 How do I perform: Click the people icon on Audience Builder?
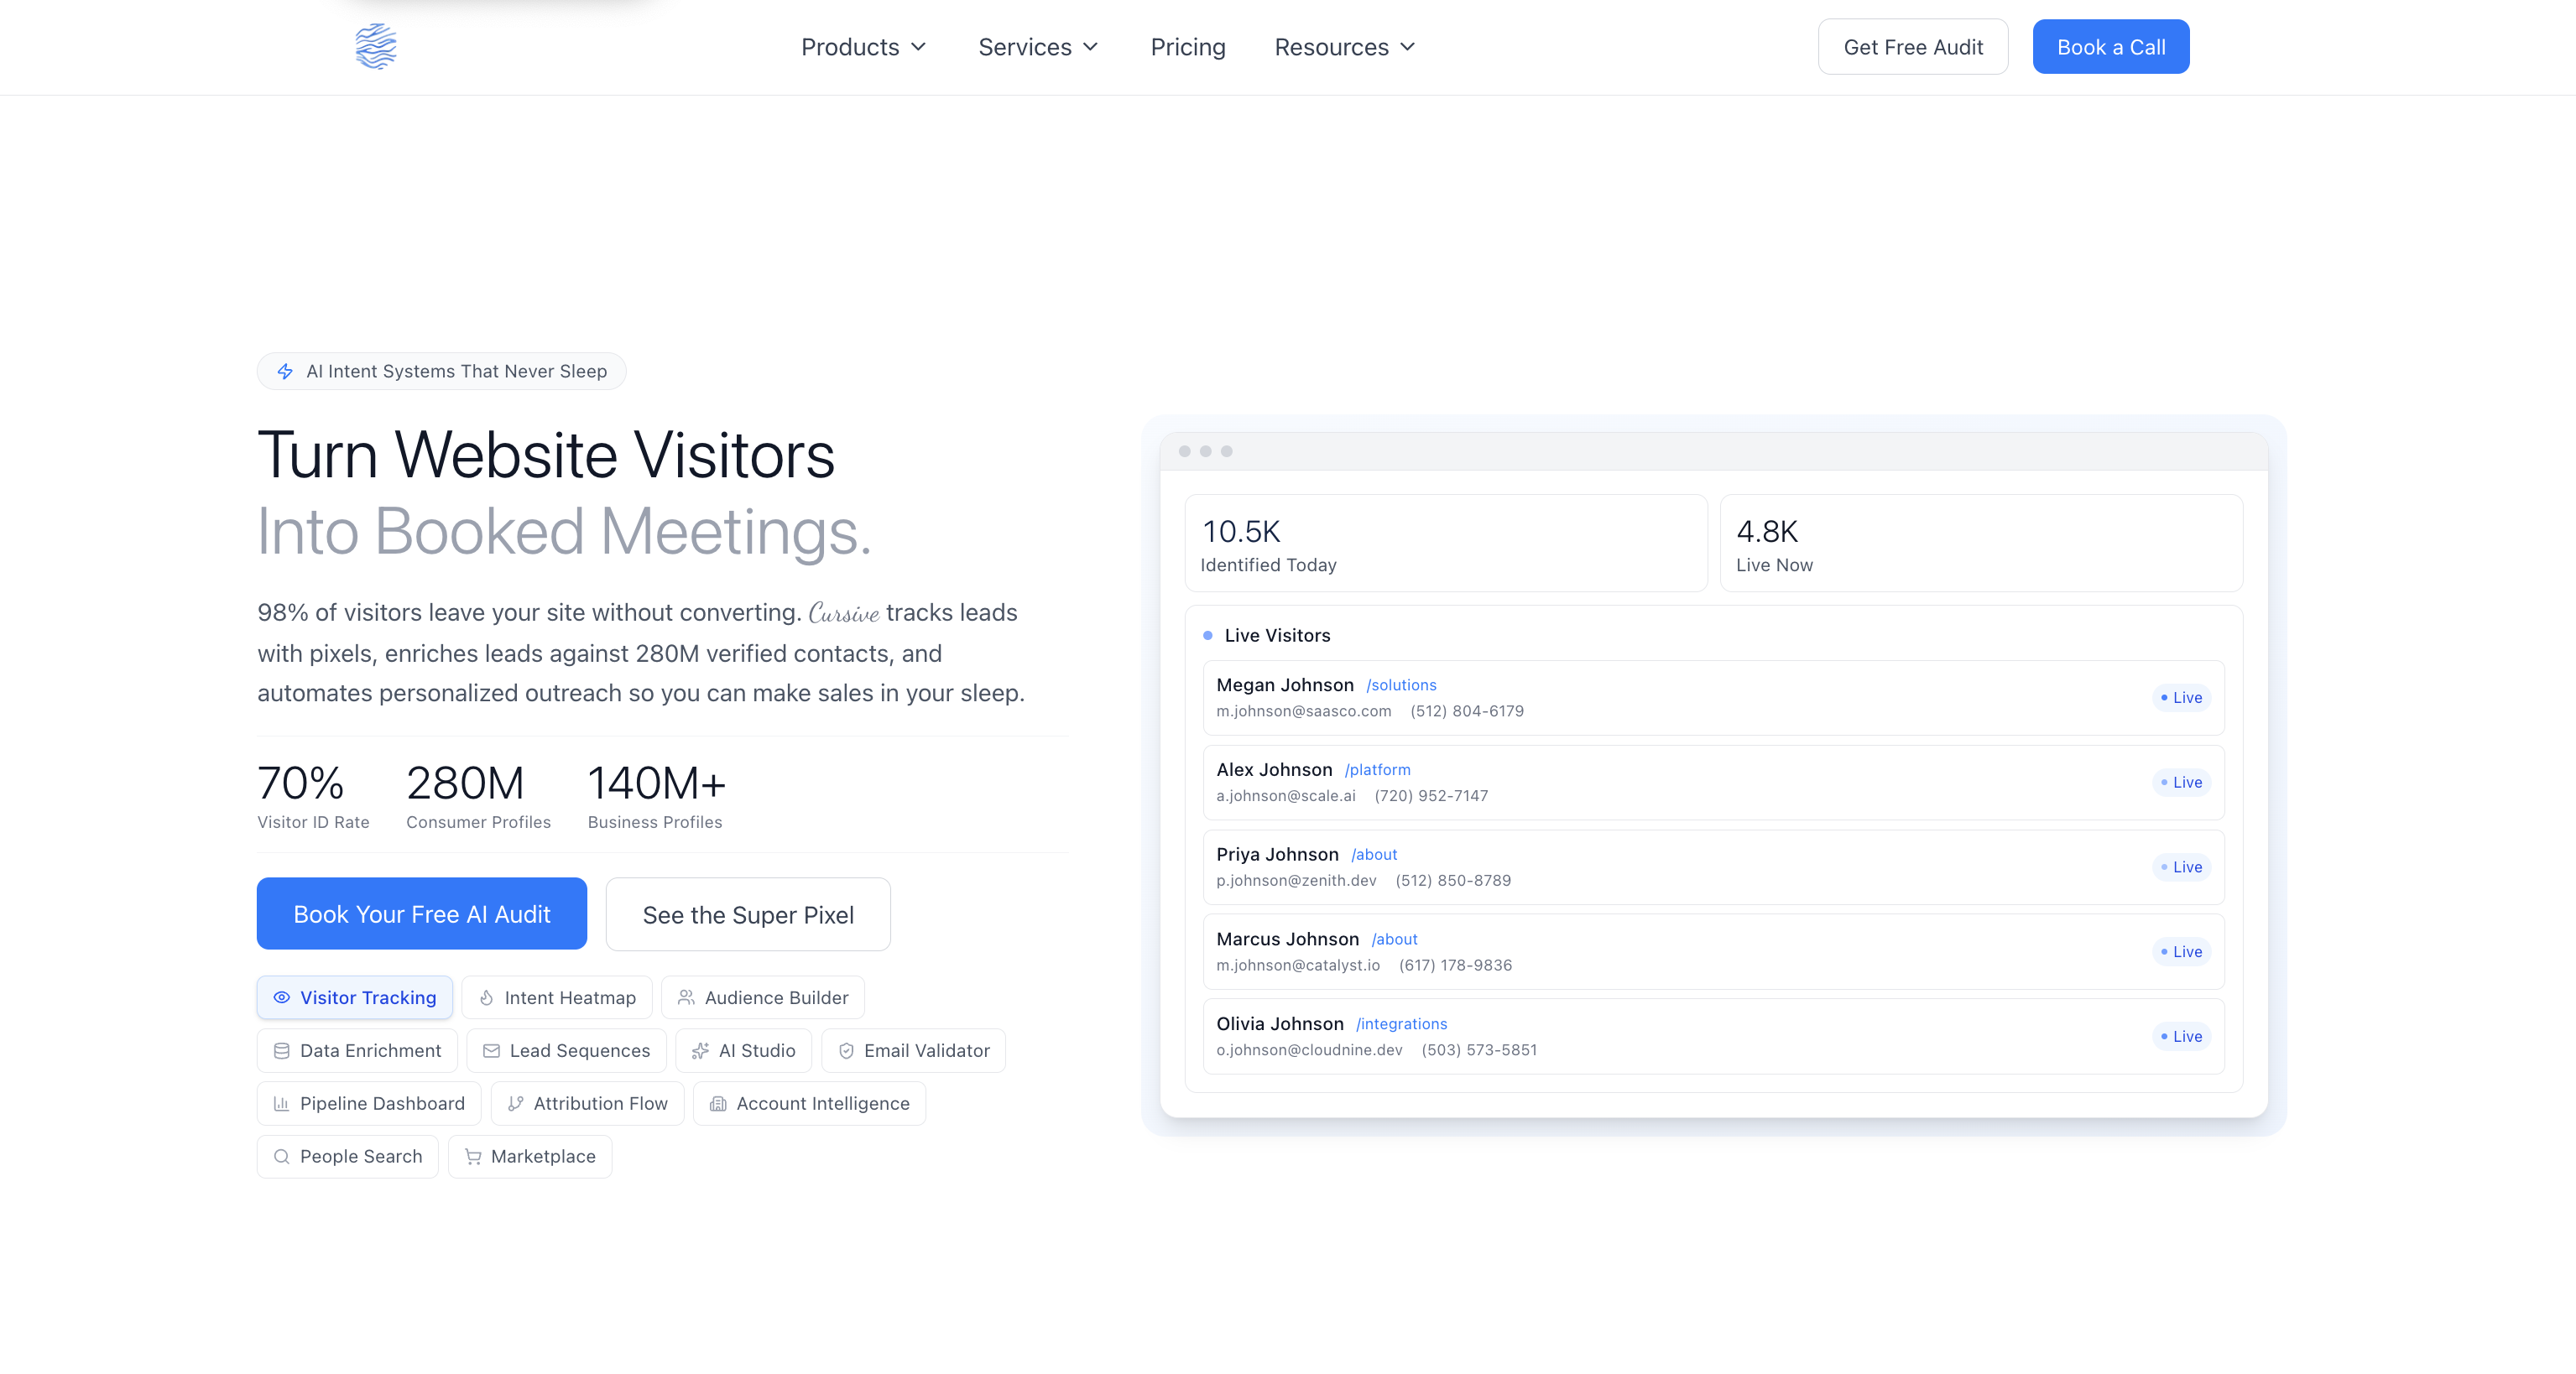(686, 997)
